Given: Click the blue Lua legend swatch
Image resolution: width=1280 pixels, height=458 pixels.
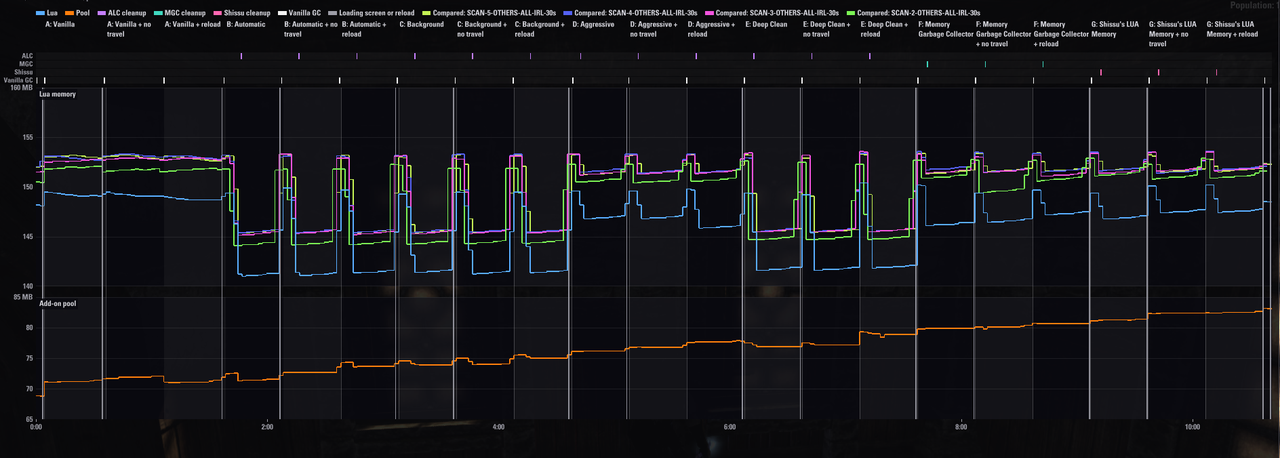Looking at the screenshot, I should [38, 13].
